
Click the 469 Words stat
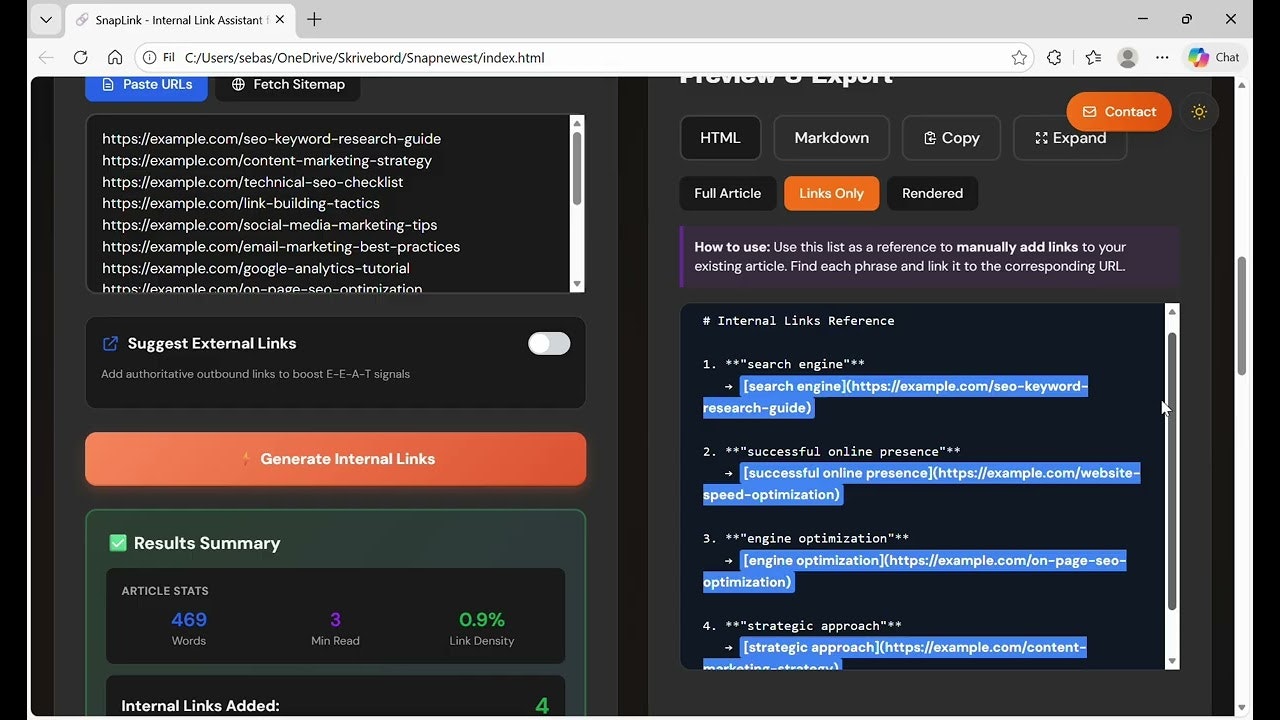(189, 628)
